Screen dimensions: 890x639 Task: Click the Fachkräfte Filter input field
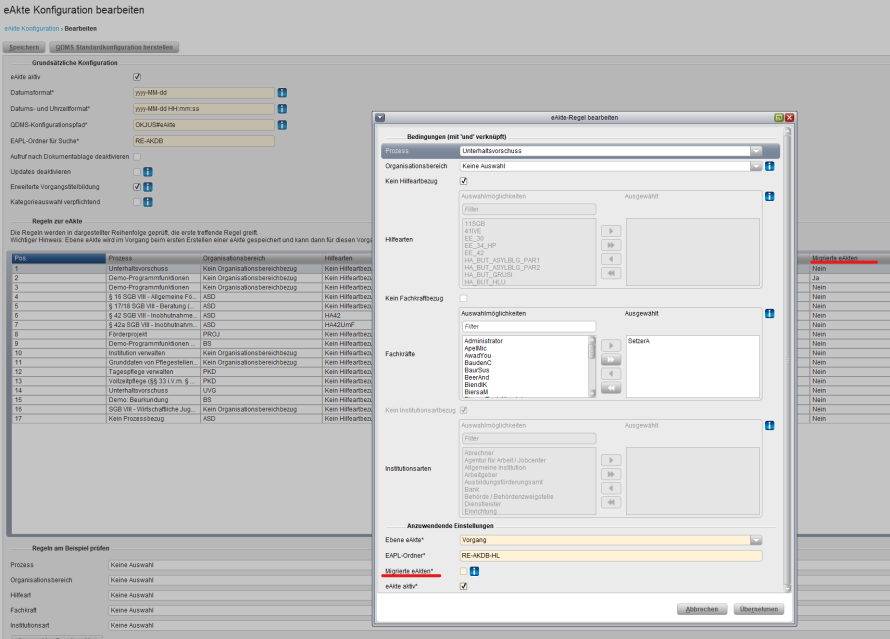pyautogui.click(x=529, y=327)
